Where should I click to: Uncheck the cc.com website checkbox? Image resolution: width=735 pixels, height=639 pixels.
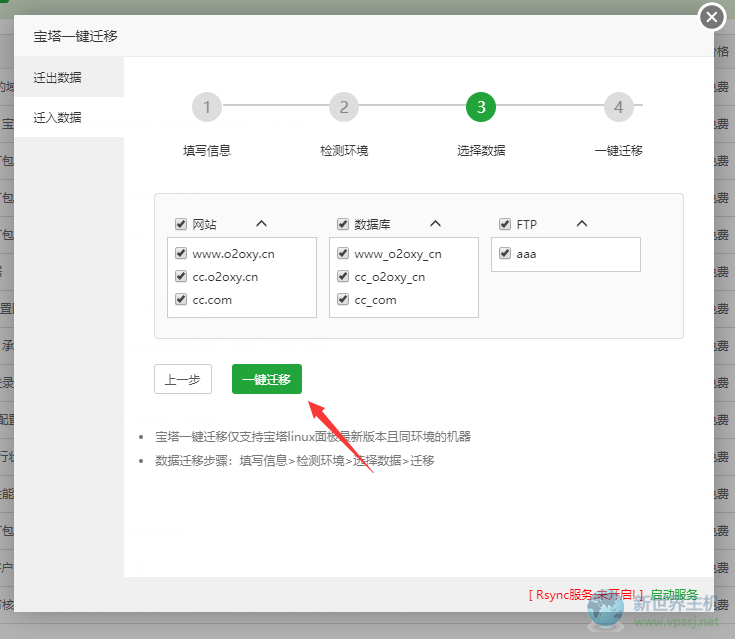tap(181, 299)
